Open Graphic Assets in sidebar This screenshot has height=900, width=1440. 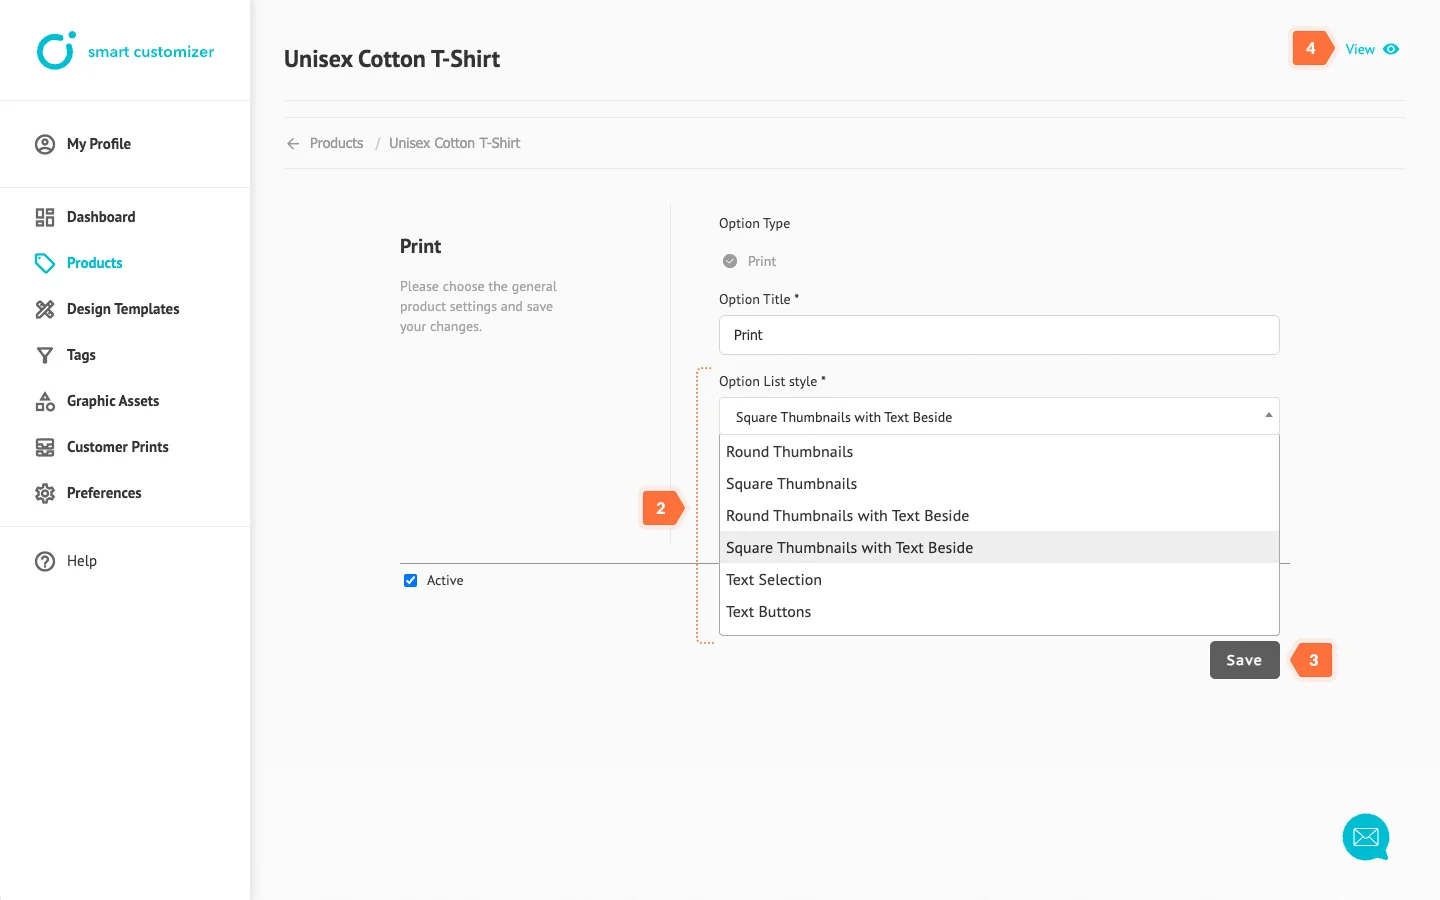pyautogui.click(x=113, y=401)
